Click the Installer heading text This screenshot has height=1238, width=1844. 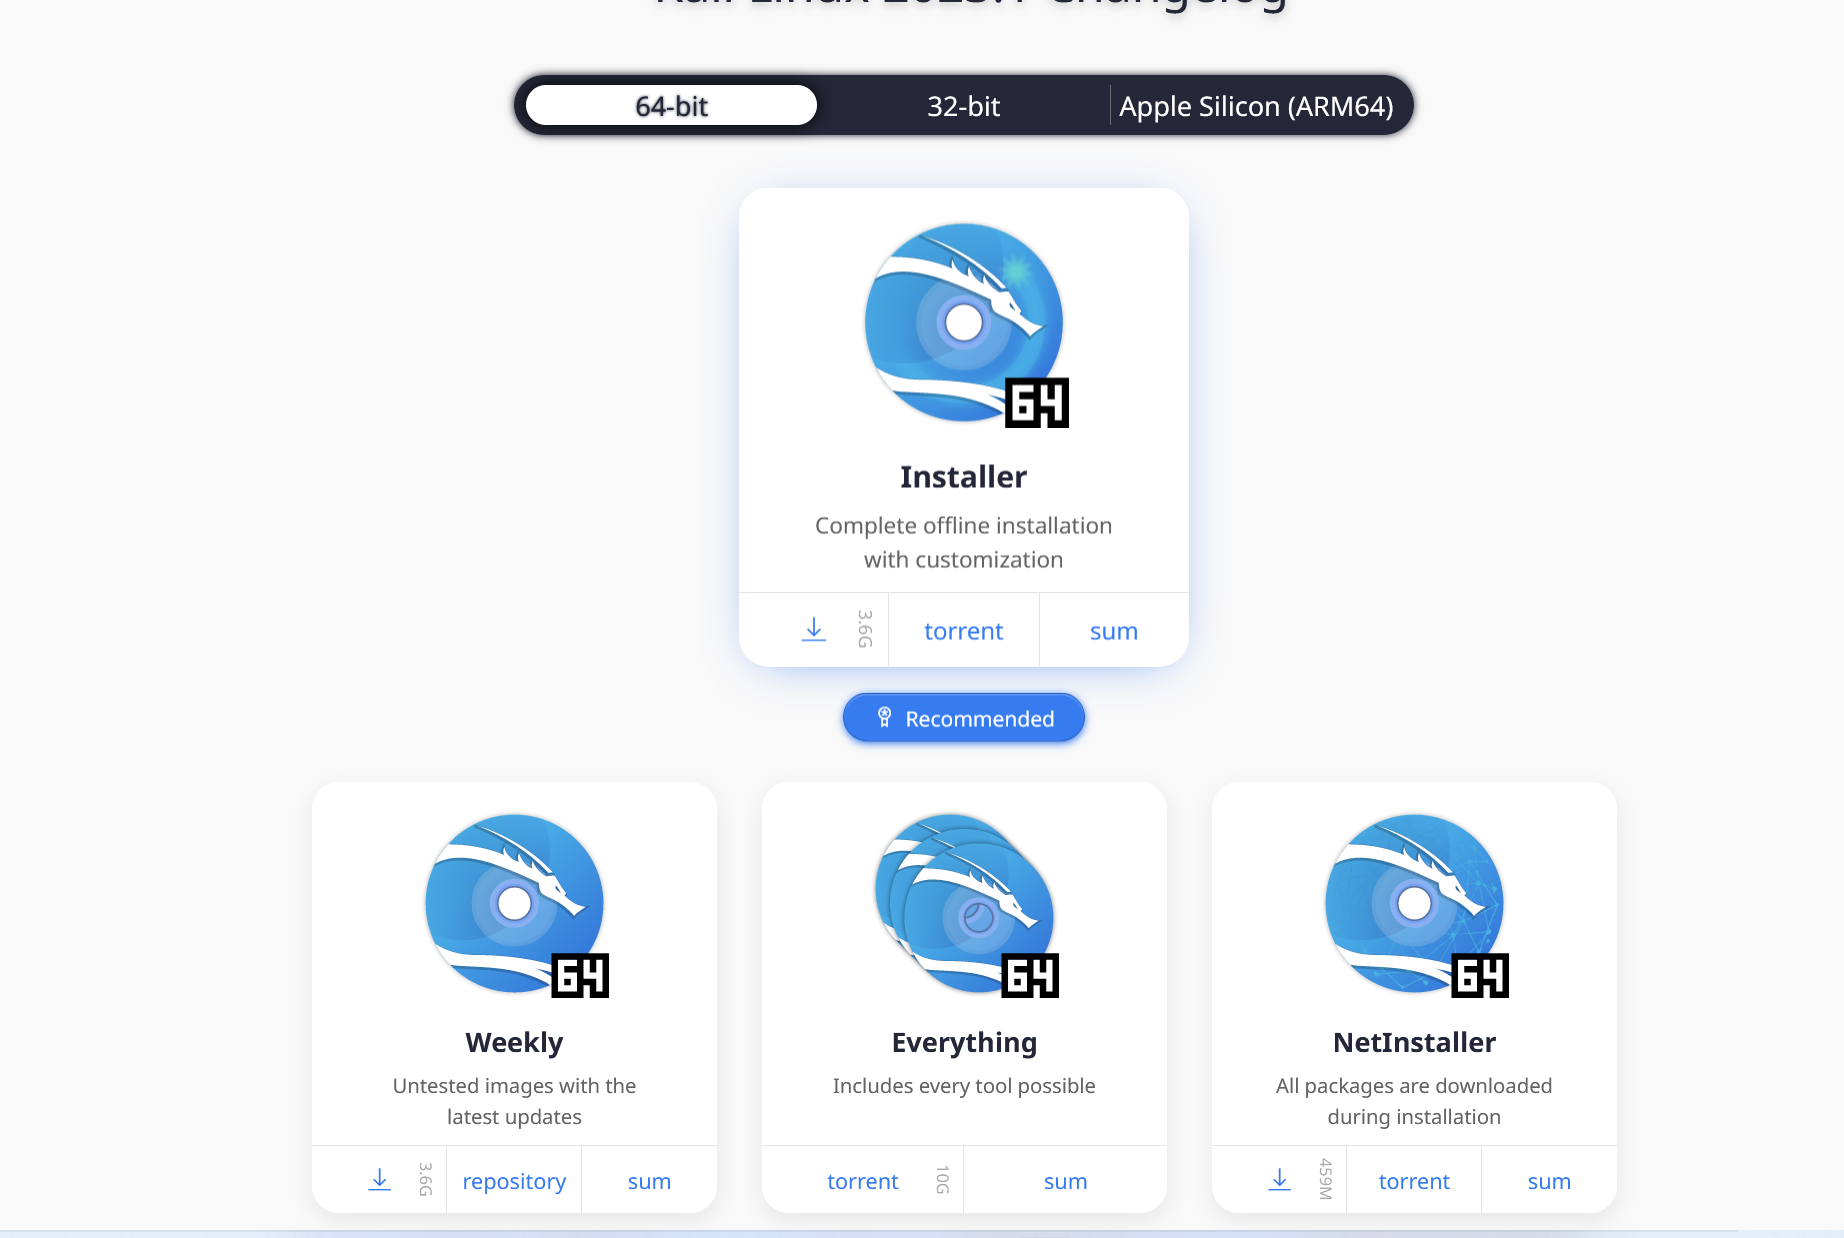coord(963,477)
